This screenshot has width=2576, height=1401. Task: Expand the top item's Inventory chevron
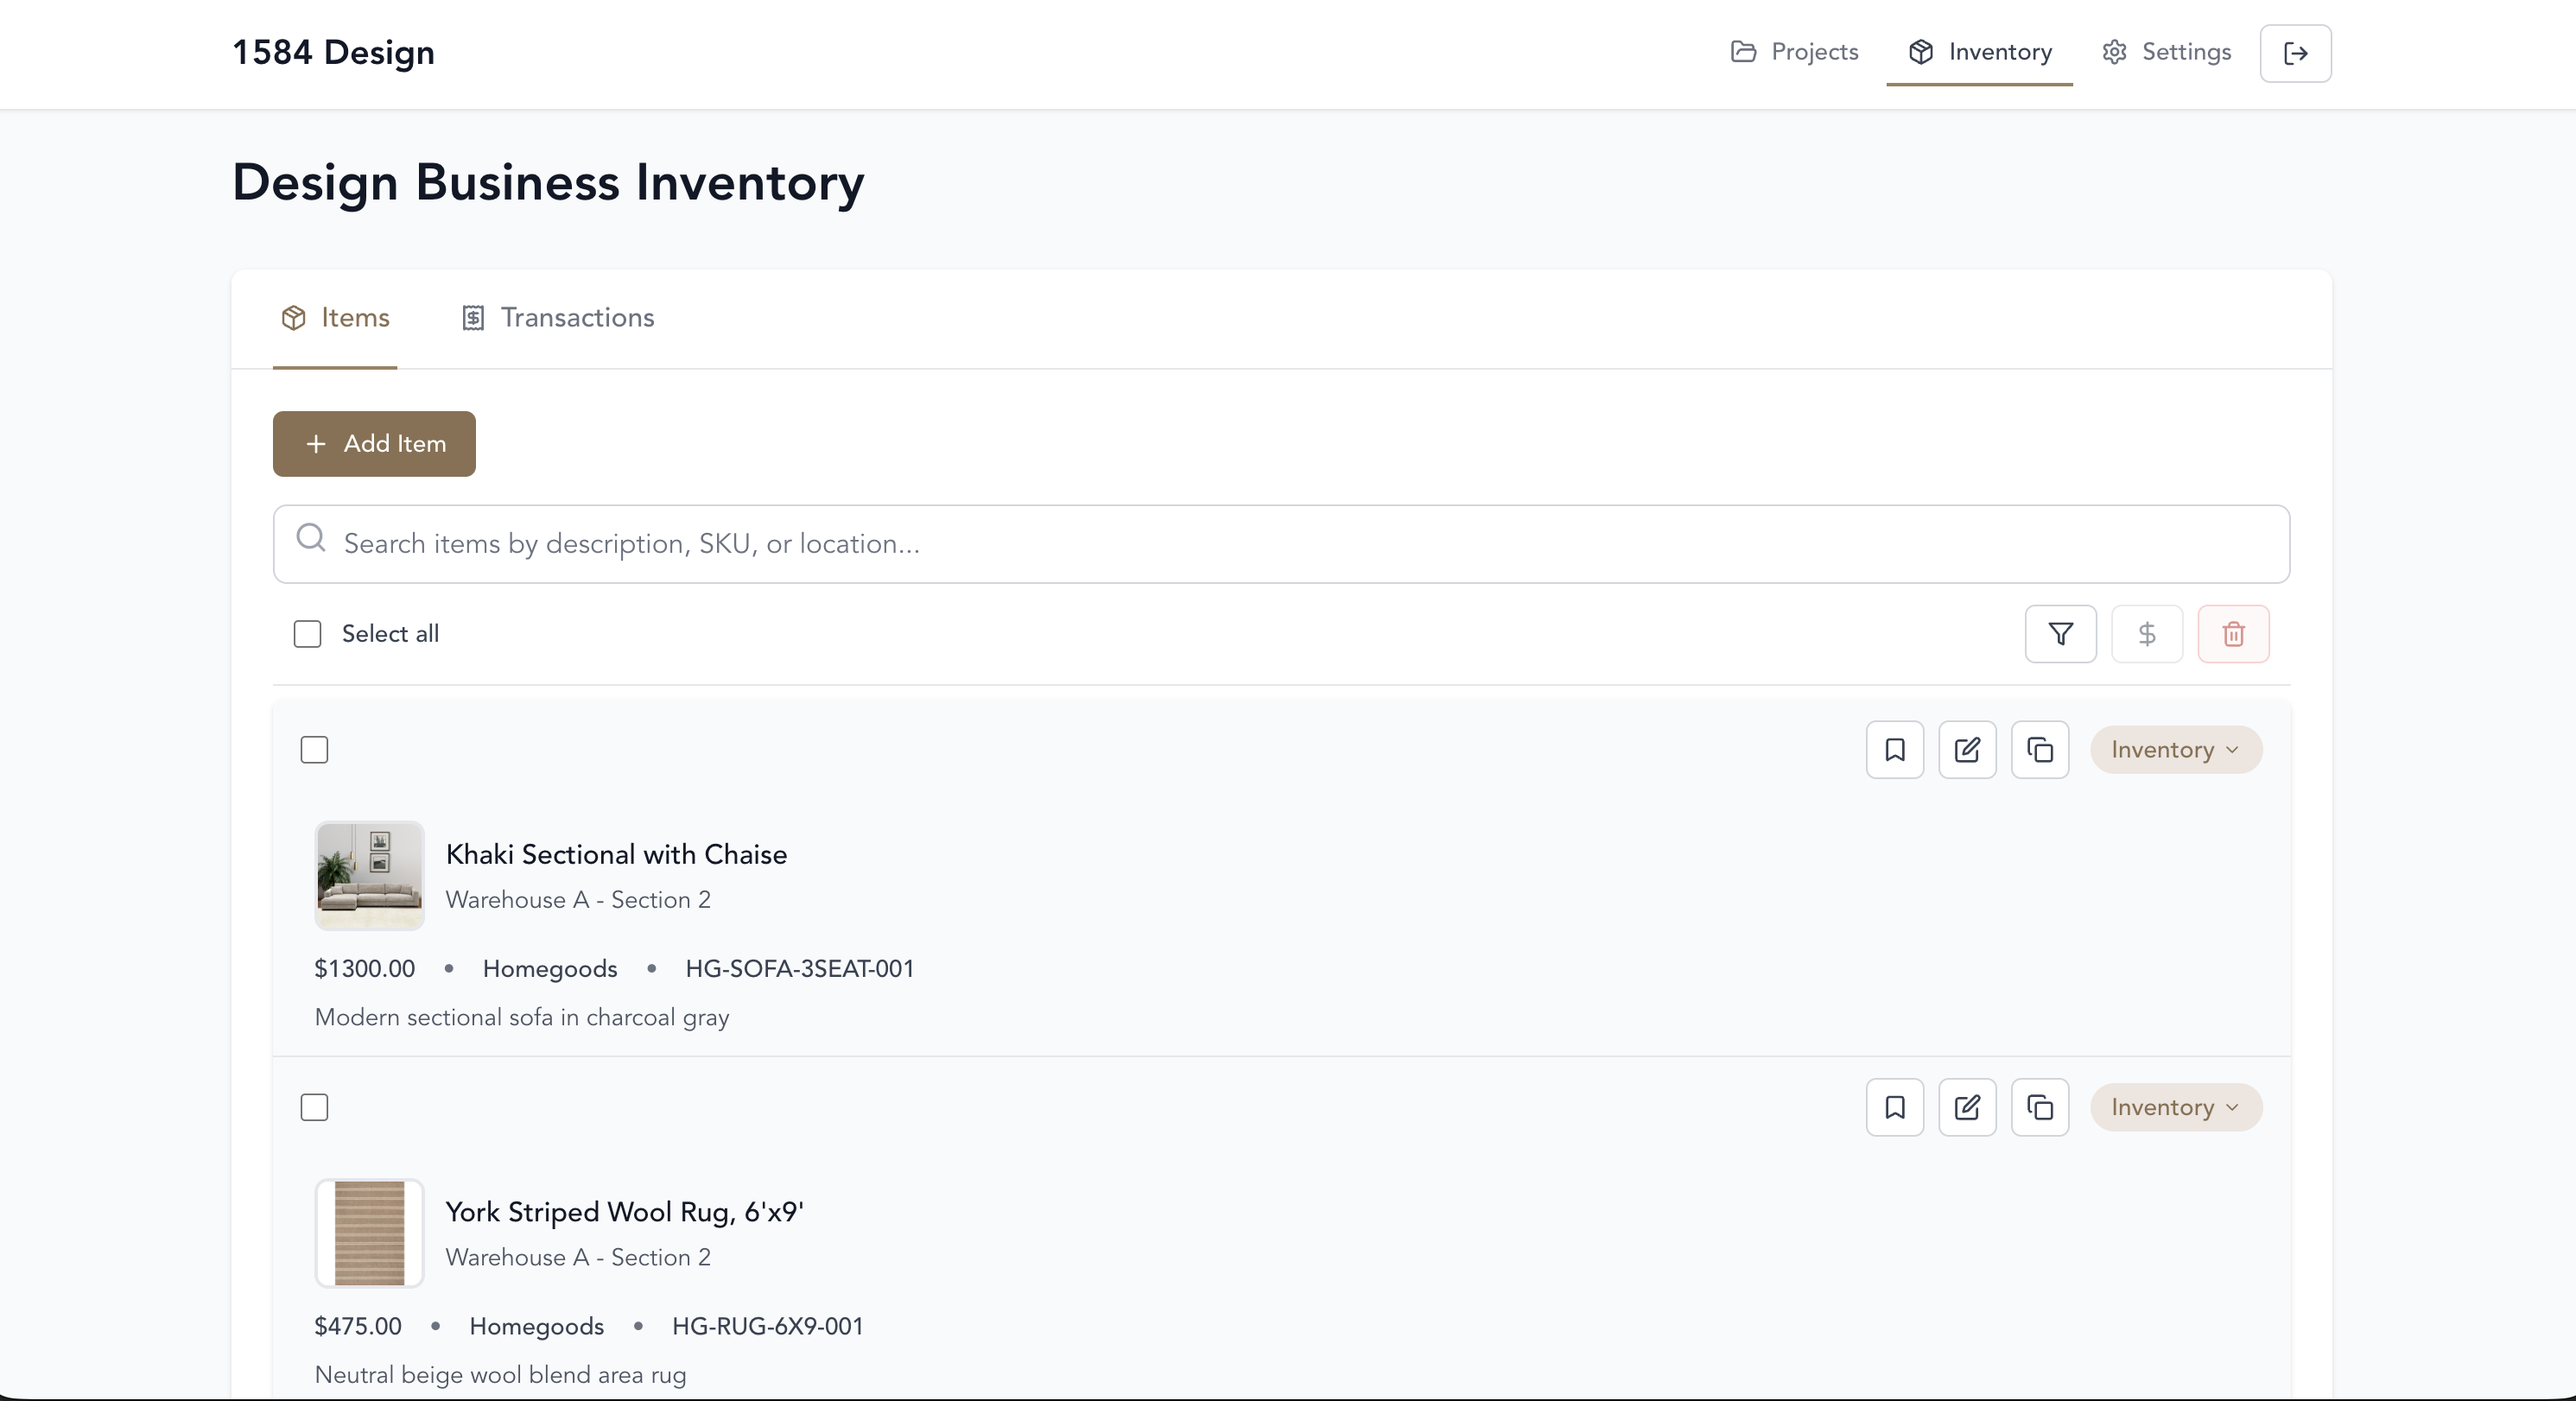2233,750
